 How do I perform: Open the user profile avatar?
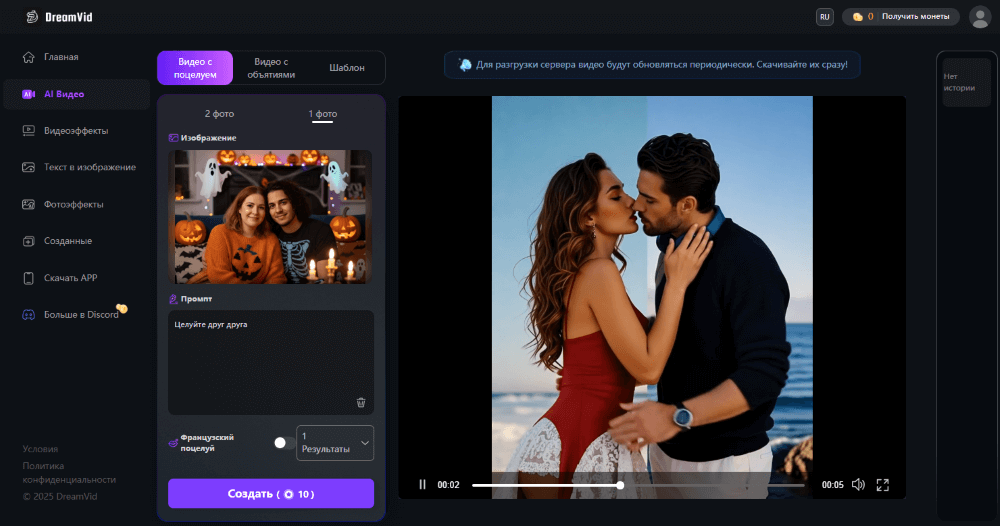[979, 17]
